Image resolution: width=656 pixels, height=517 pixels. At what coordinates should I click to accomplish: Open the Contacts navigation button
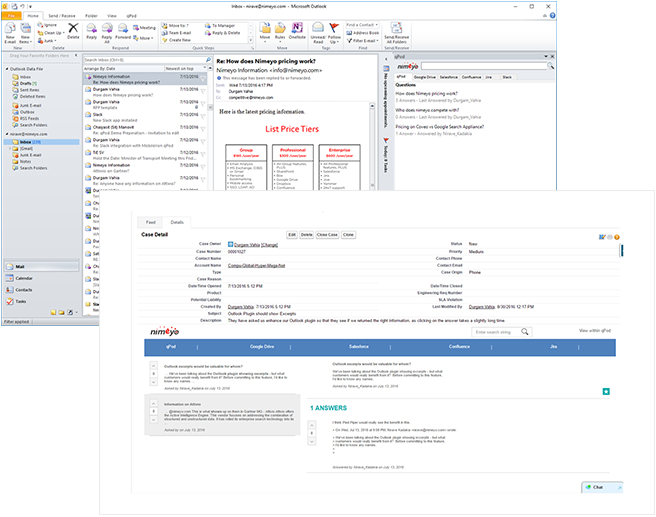click(41, 290)
